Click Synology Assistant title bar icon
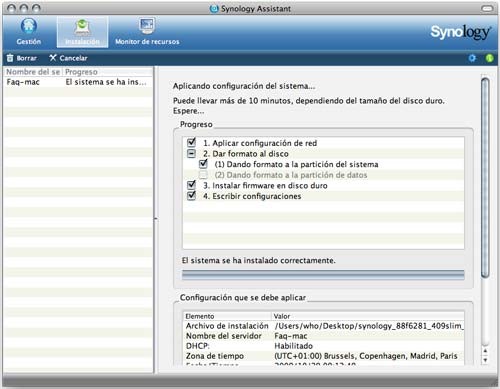 coord(214,9)
